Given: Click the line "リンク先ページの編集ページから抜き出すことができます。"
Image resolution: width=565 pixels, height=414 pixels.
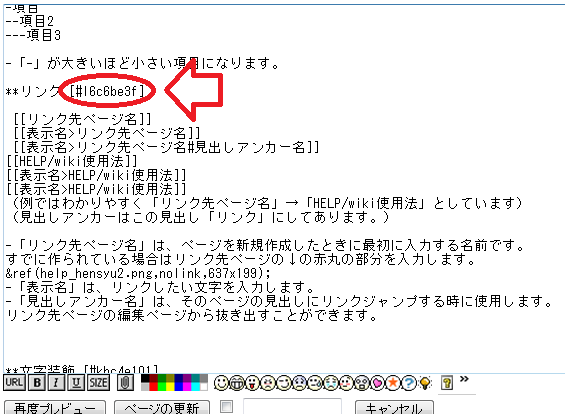Looking at the screenshot, I should pos(192,316).
